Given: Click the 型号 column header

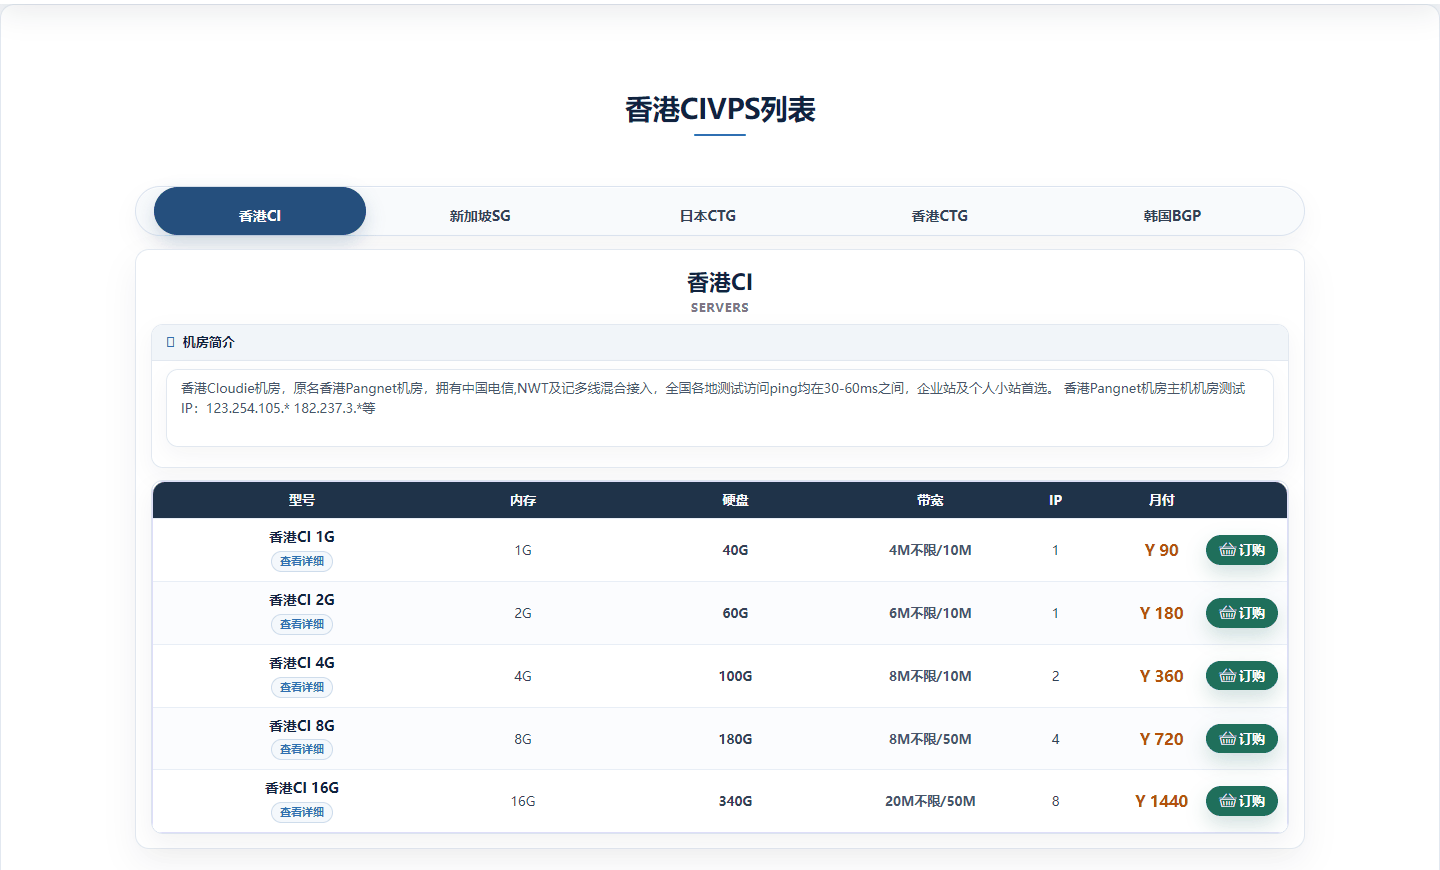Looking at the screenshot, I should point(302,500).
